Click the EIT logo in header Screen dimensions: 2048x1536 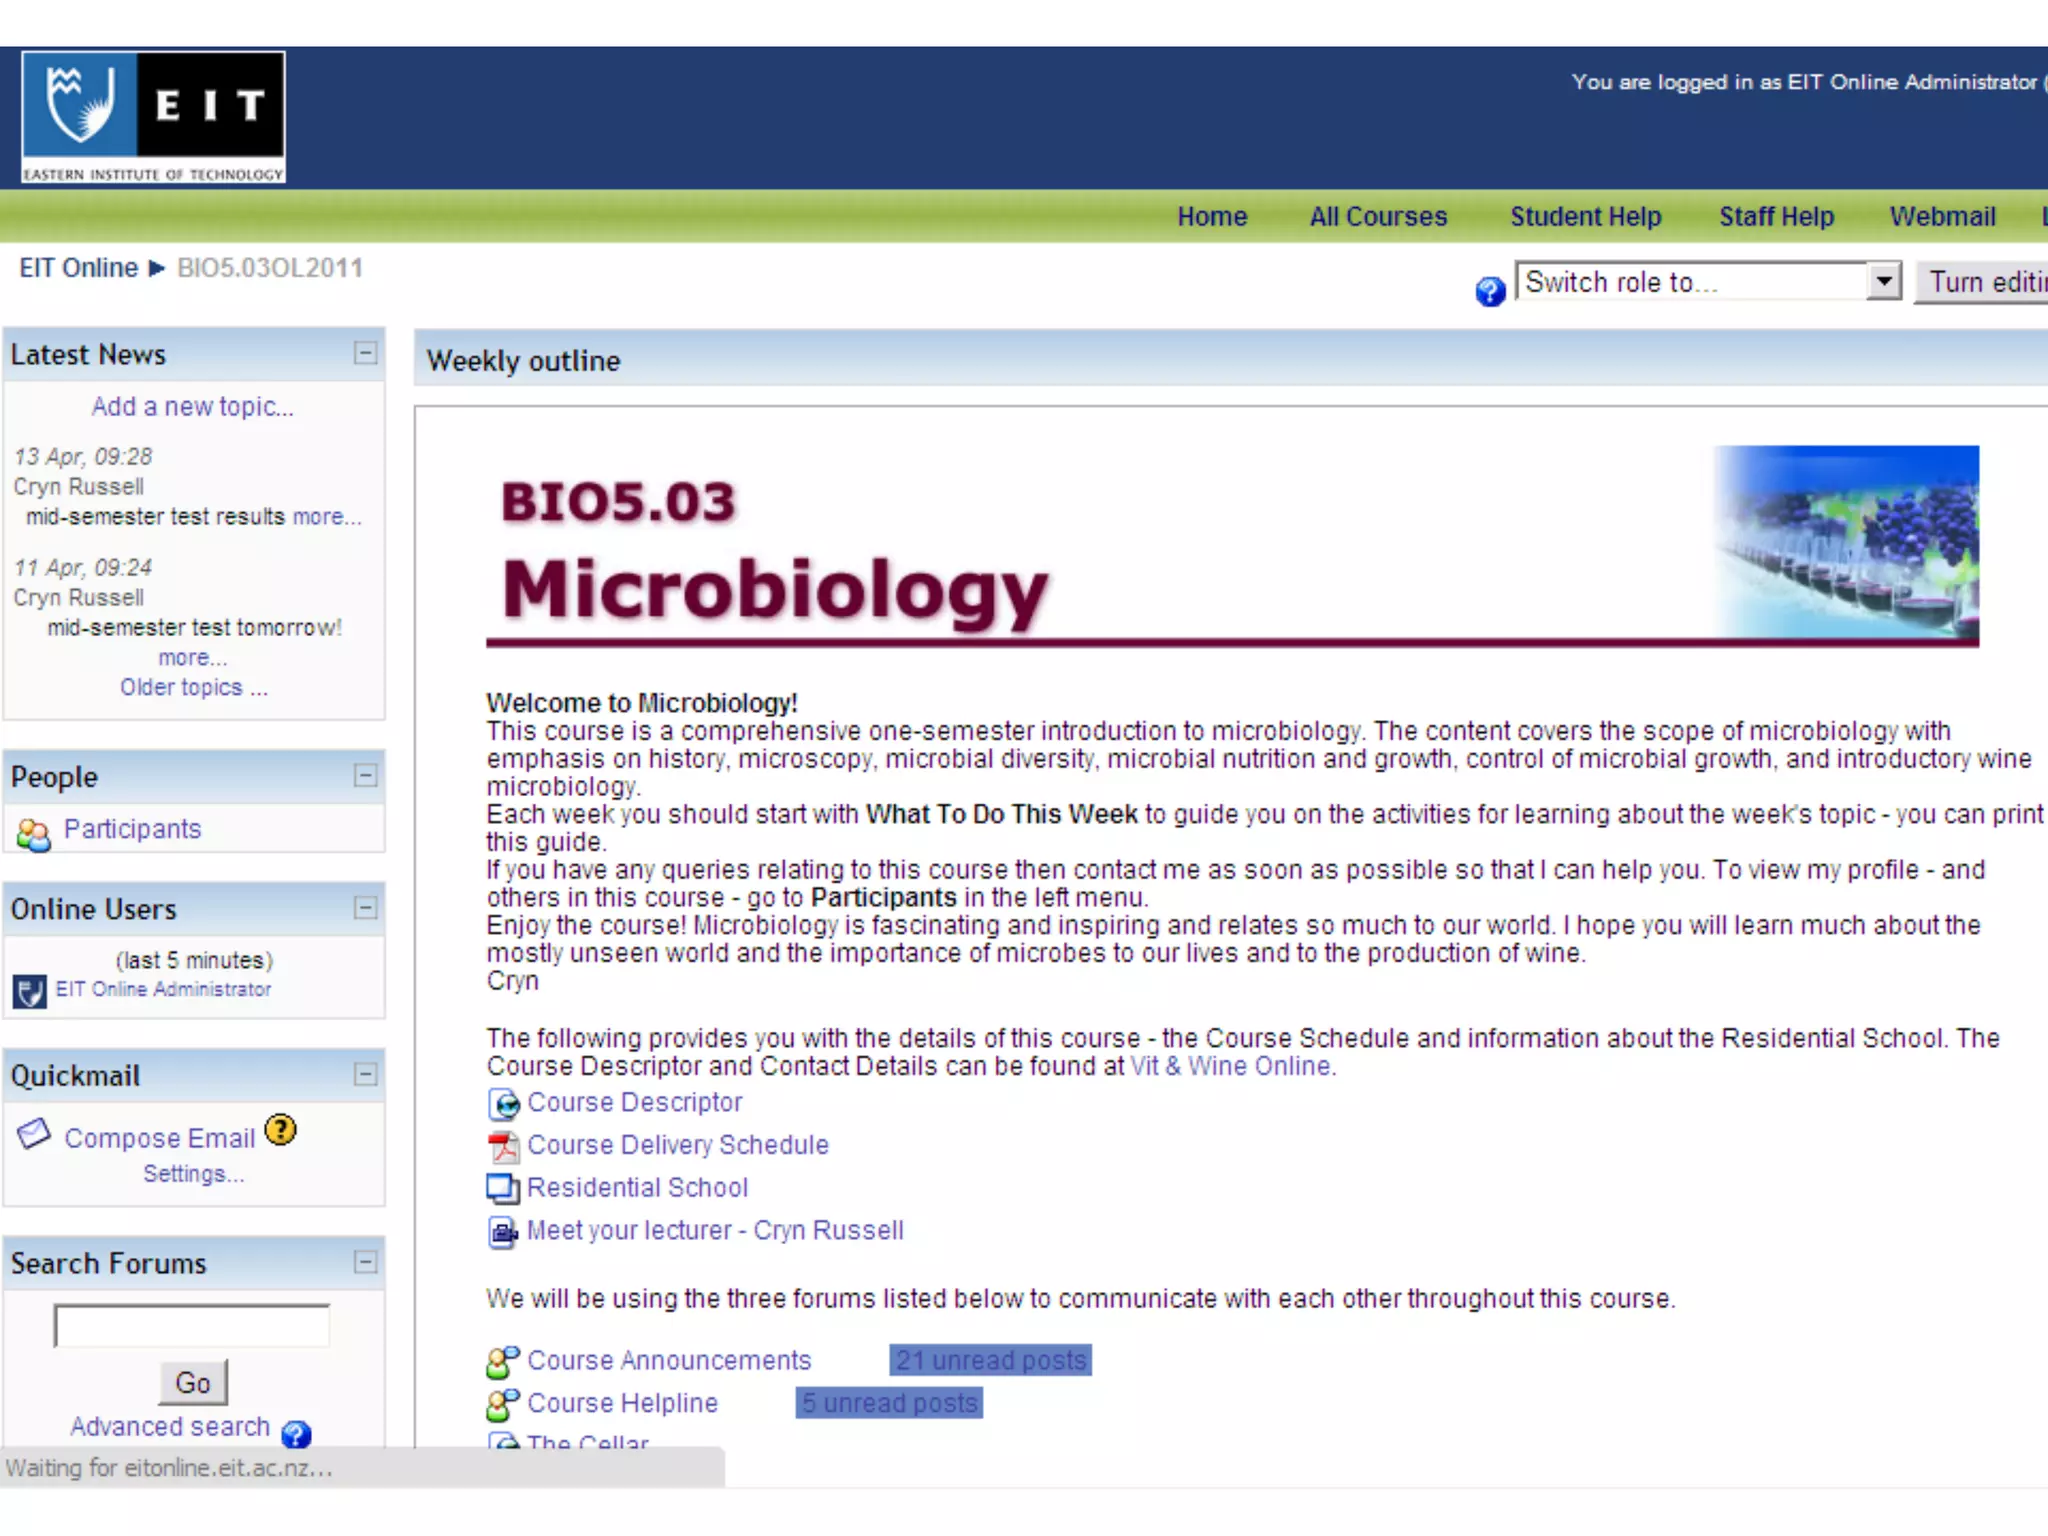click(153, 117)
